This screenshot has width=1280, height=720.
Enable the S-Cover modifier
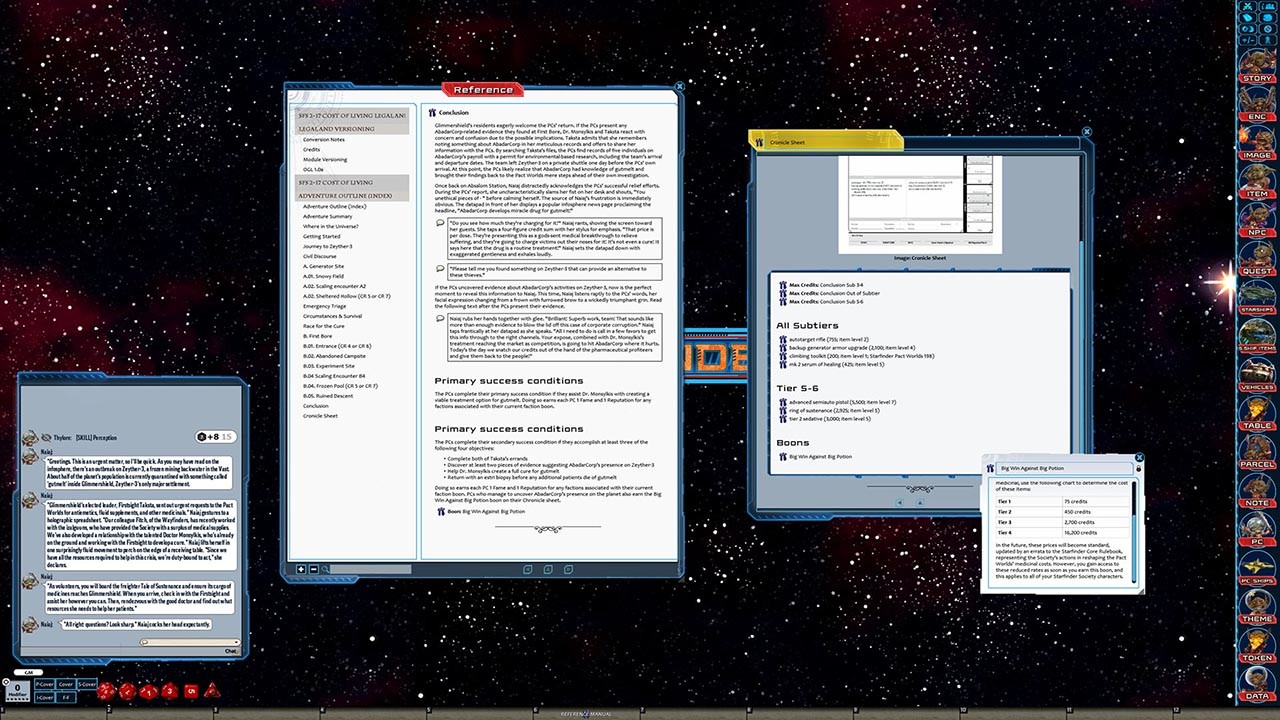click(x=86, y=686)
